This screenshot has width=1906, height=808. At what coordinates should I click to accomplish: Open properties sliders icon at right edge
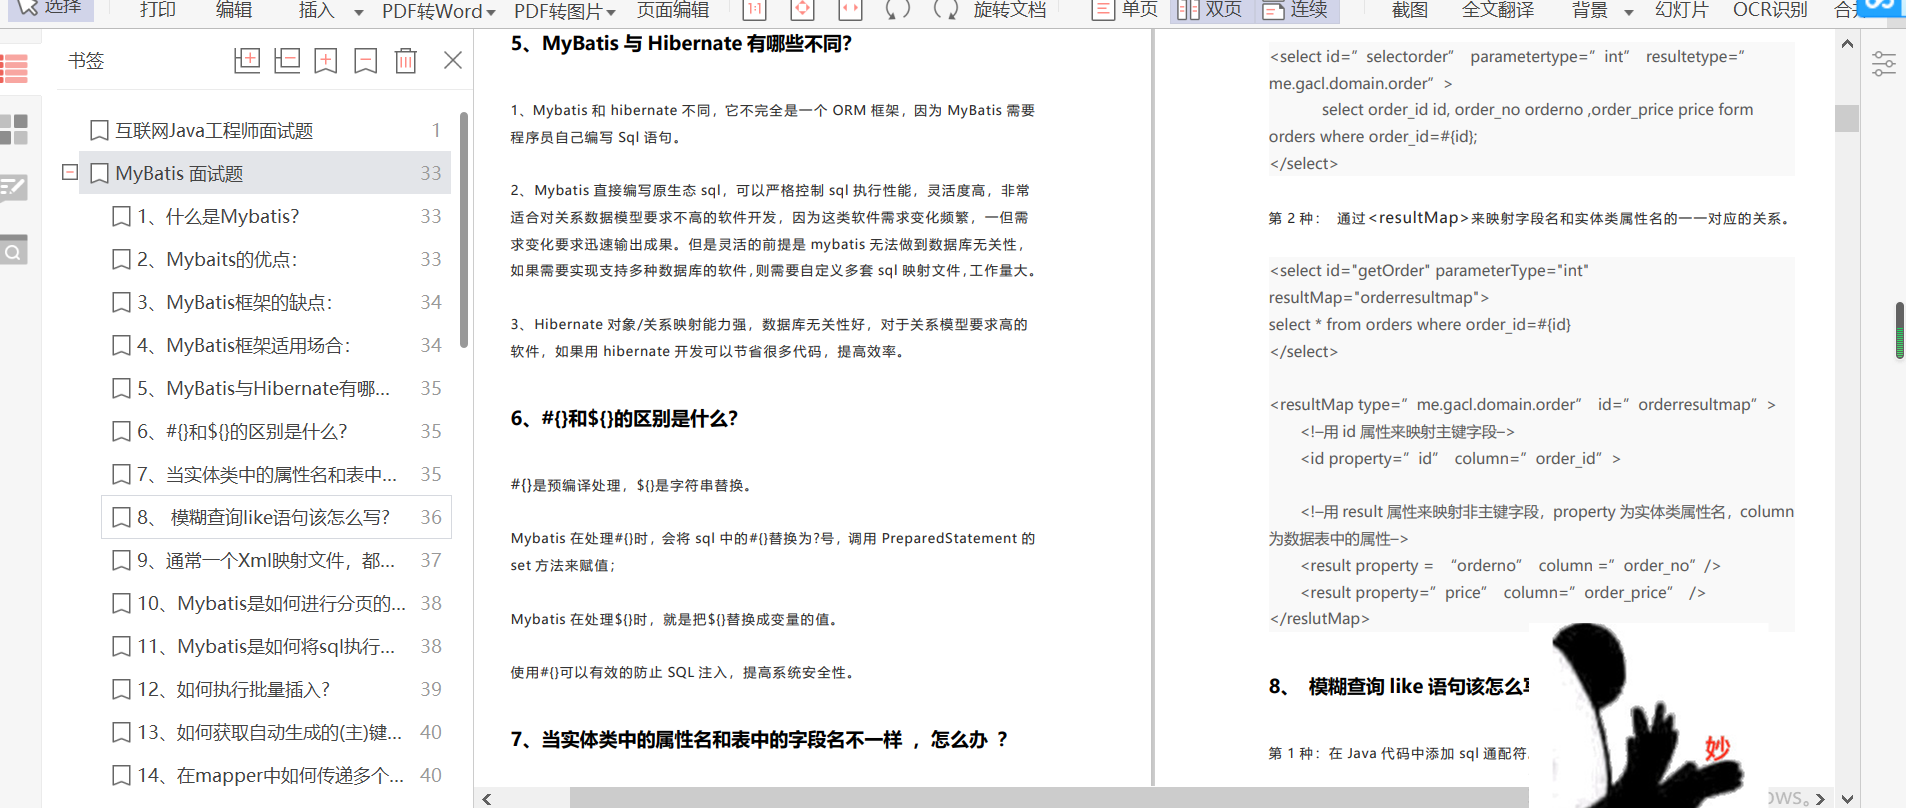click(1884, 64)
